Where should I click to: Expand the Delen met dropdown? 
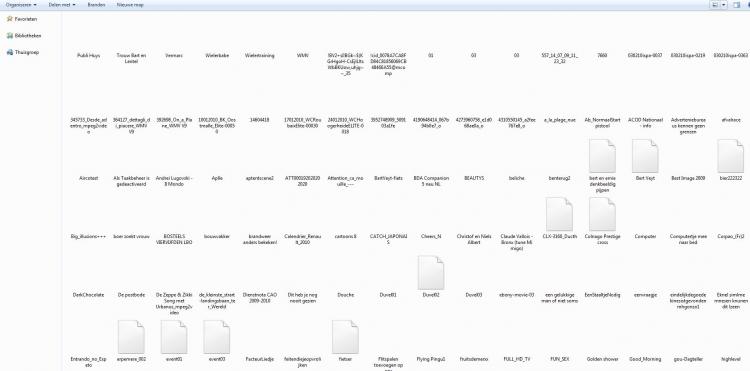(x=62, y=5)
